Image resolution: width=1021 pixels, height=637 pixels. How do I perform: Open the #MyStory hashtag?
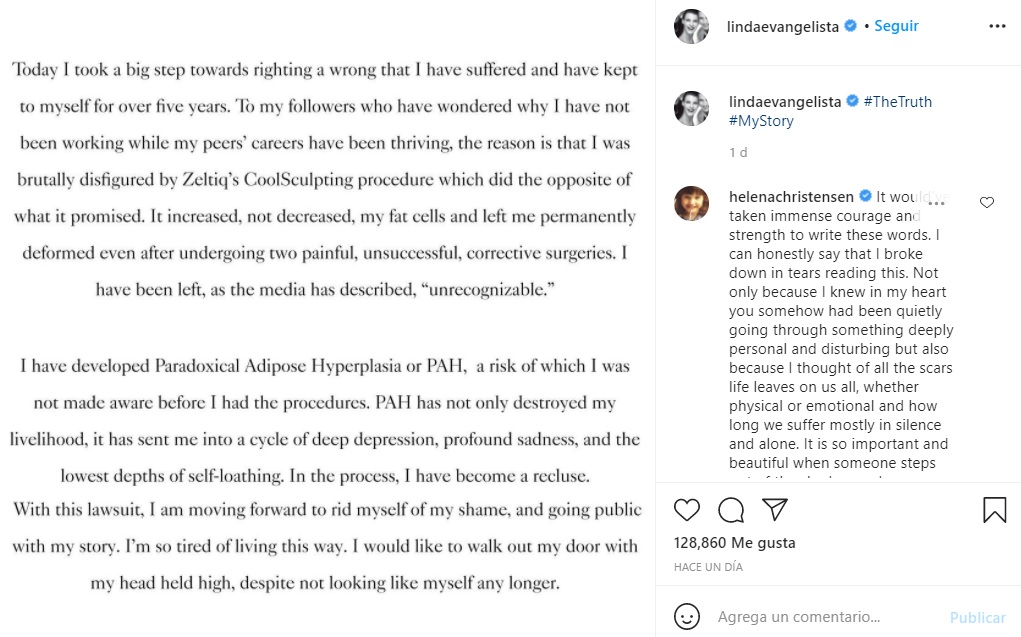click(x=761, y=121)
